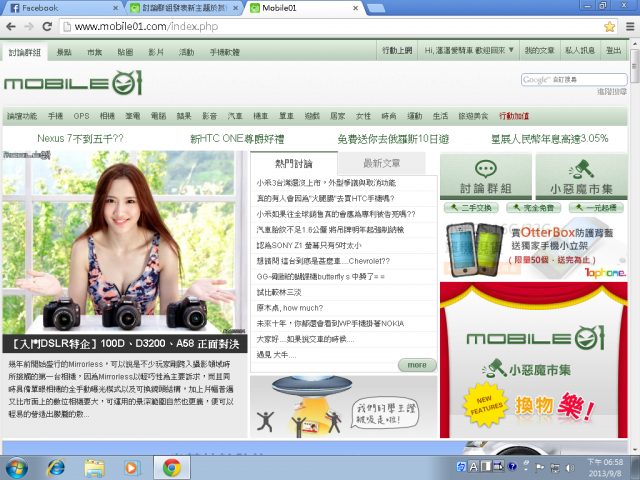The width and height of the screenshot is (640, 480).
Task: Click the page vertical scrollbar thumb
Action: 634,65
